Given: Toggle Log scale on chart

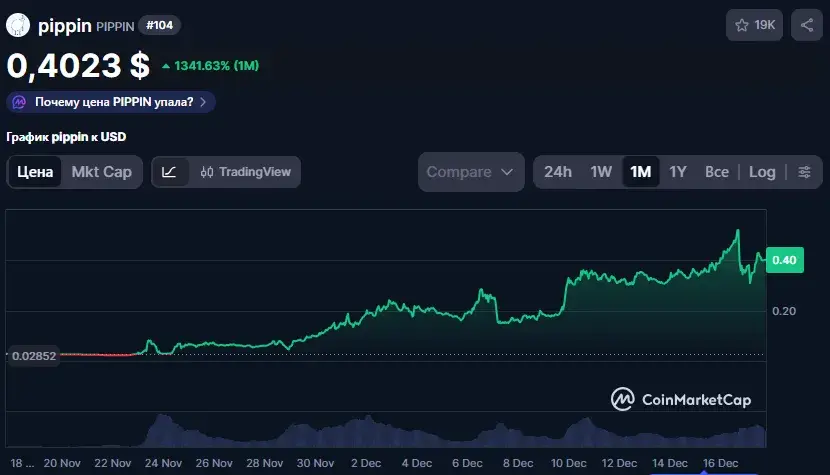Looking at the screenshot, I should (762, 172).
